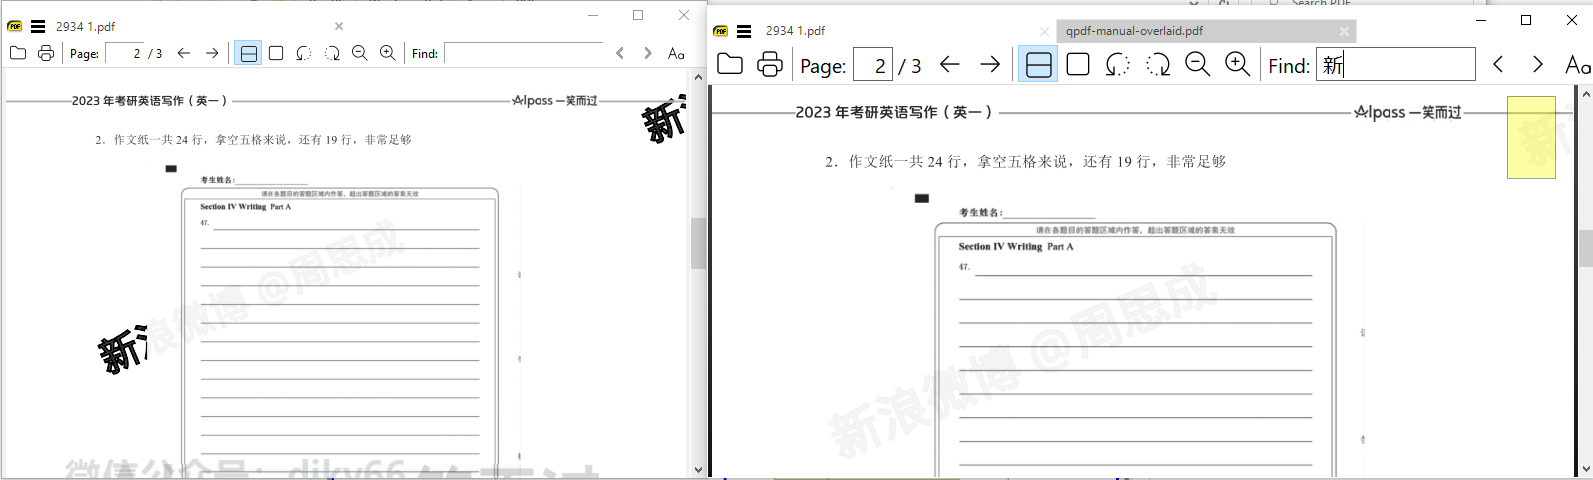Select 2934 1.pdf tab in right window
1593x480 pixels.
(x=795, y=31)
